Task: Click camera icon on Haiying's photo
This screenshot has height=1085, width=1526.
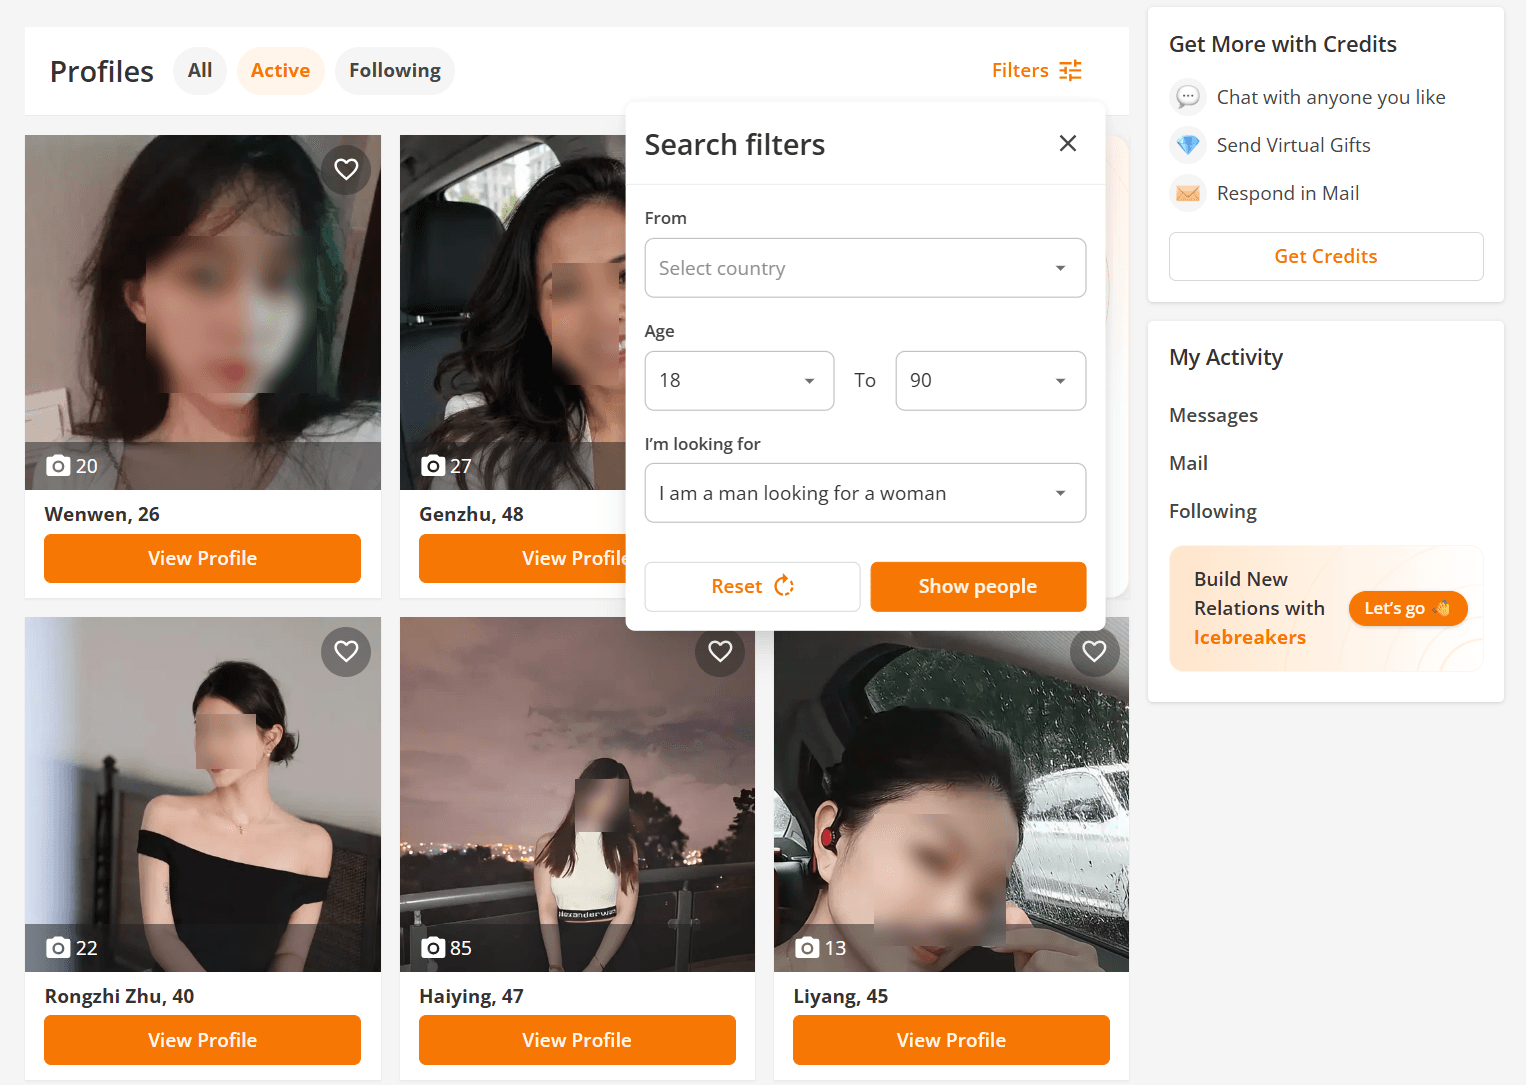Action: click(x=433, y=947)
